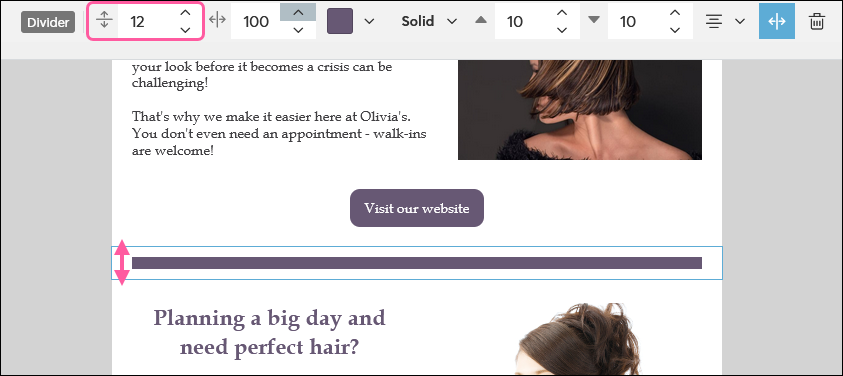Viewport: 843px width, 376px height.
Task: Increase top padding value
Action: pyautogui.click(x=562, y=12)
